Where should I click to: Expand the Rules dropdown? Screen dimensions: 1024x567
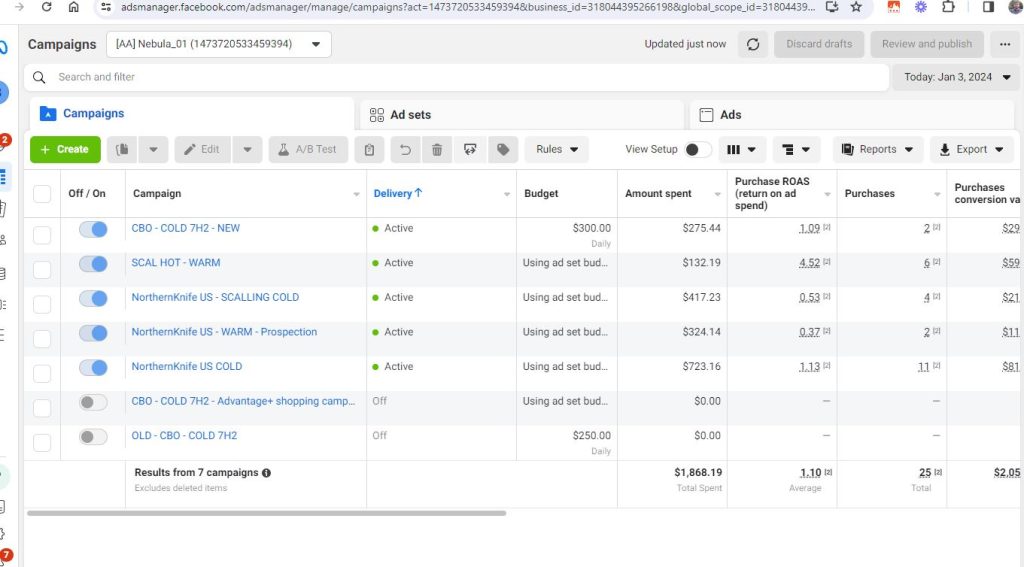[x=556, y=150]
